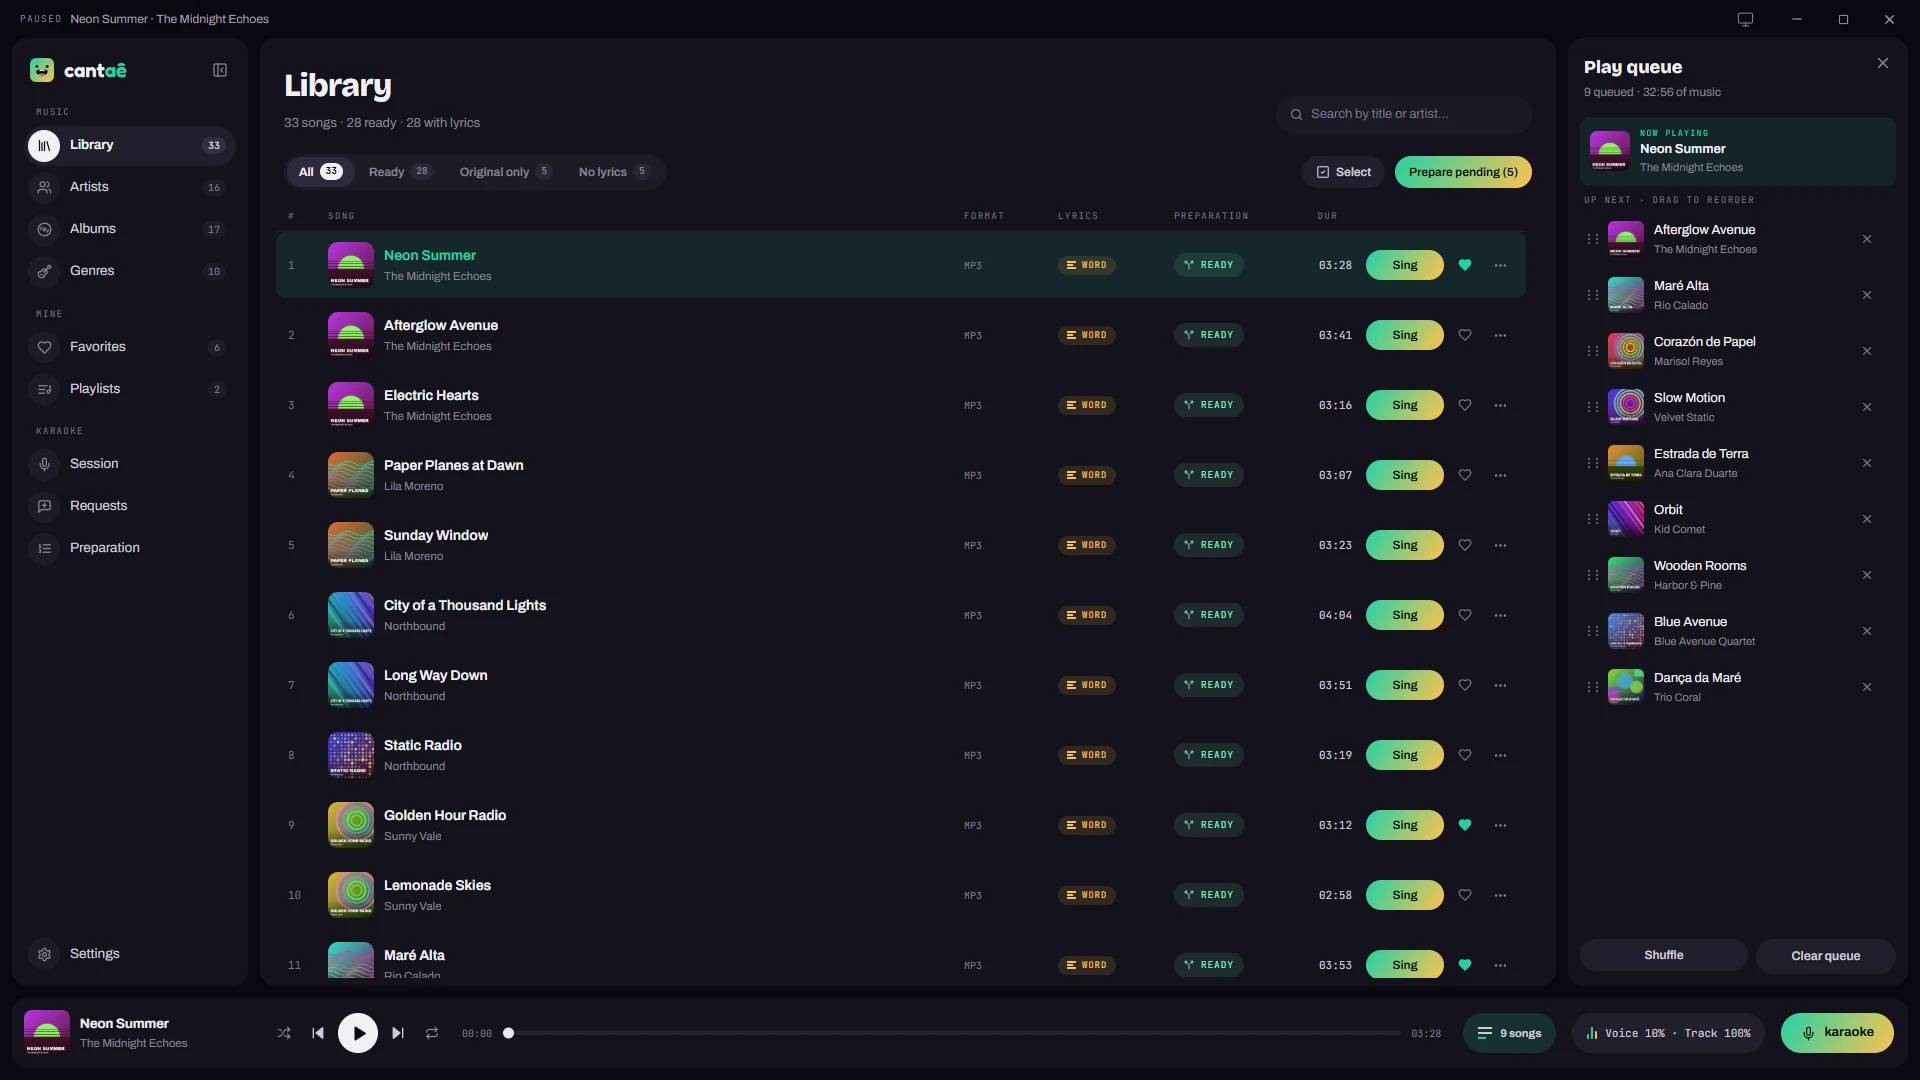1920x1080 pixels.
Task: Click the Clear queue button
Action: pos(1825,955)
